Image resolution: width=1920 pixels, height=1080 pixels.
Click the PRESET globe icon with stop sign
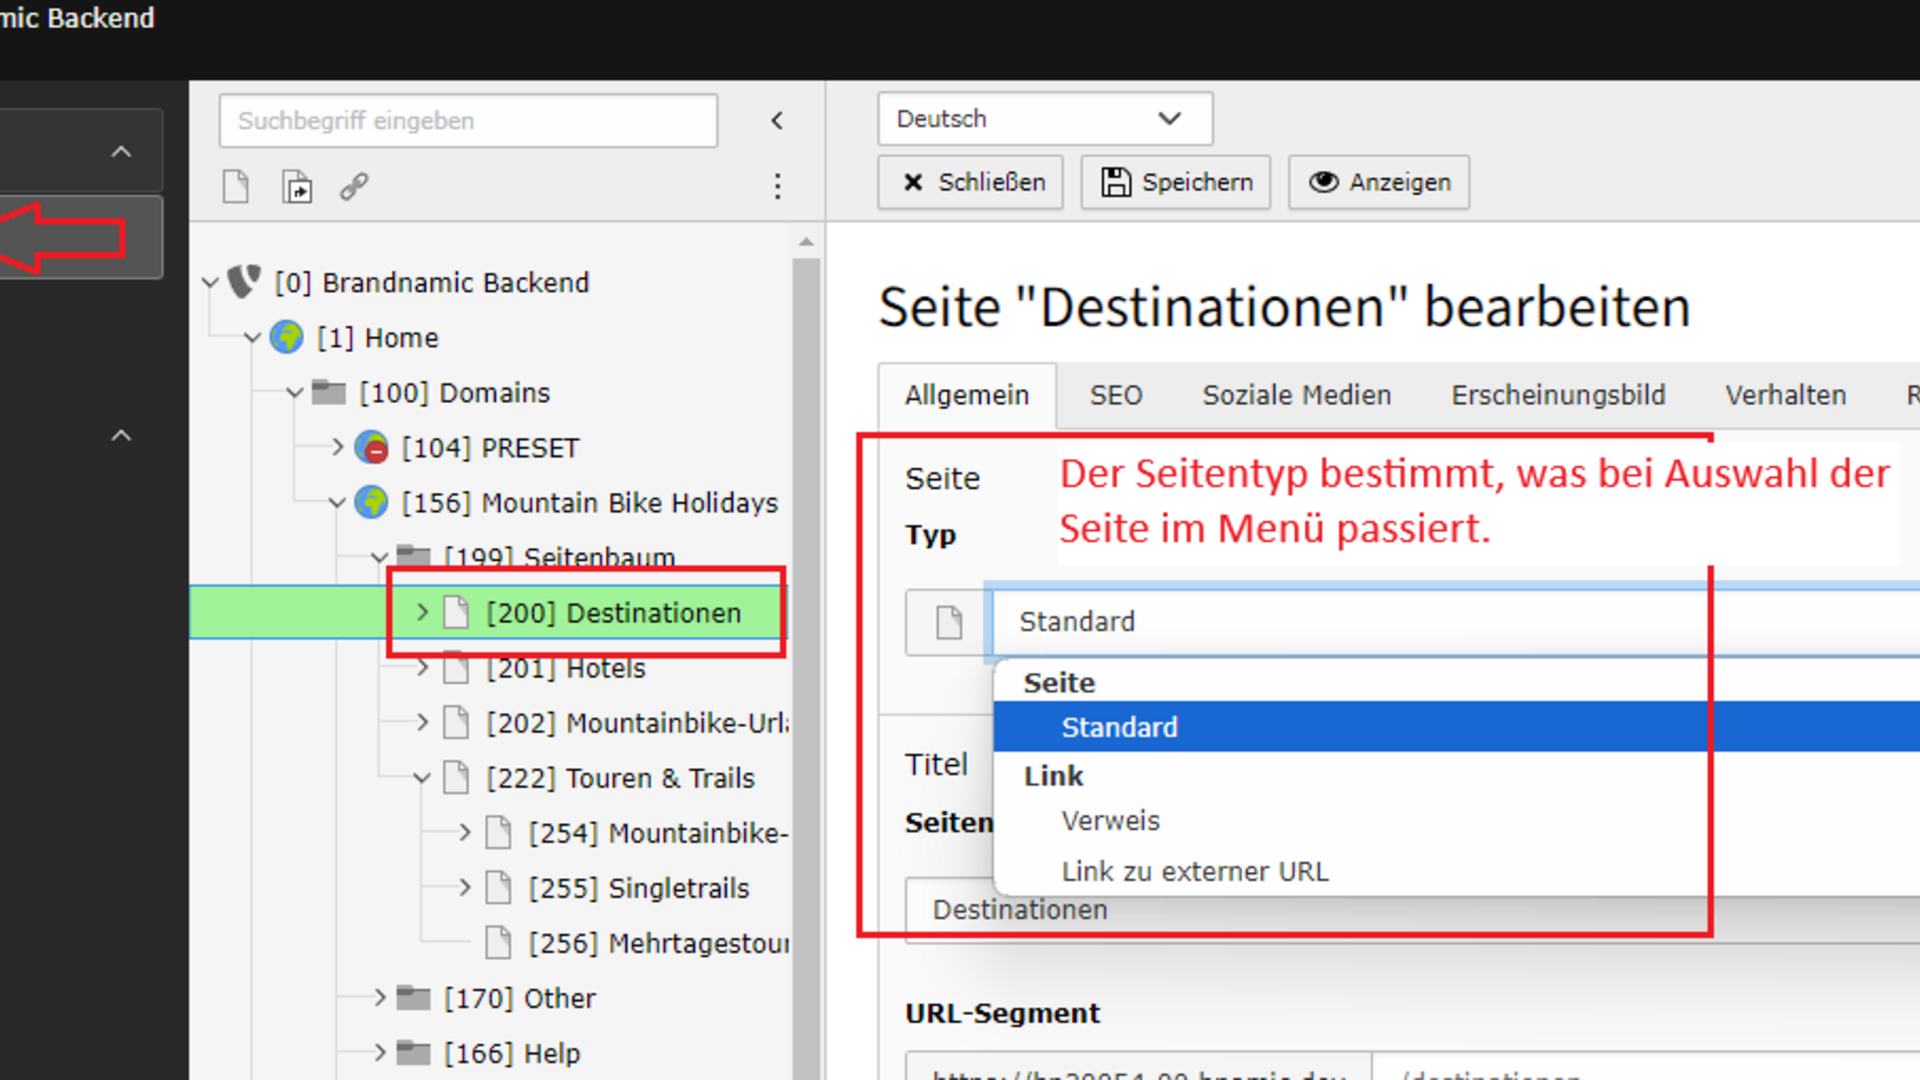(x=372, y=447)
